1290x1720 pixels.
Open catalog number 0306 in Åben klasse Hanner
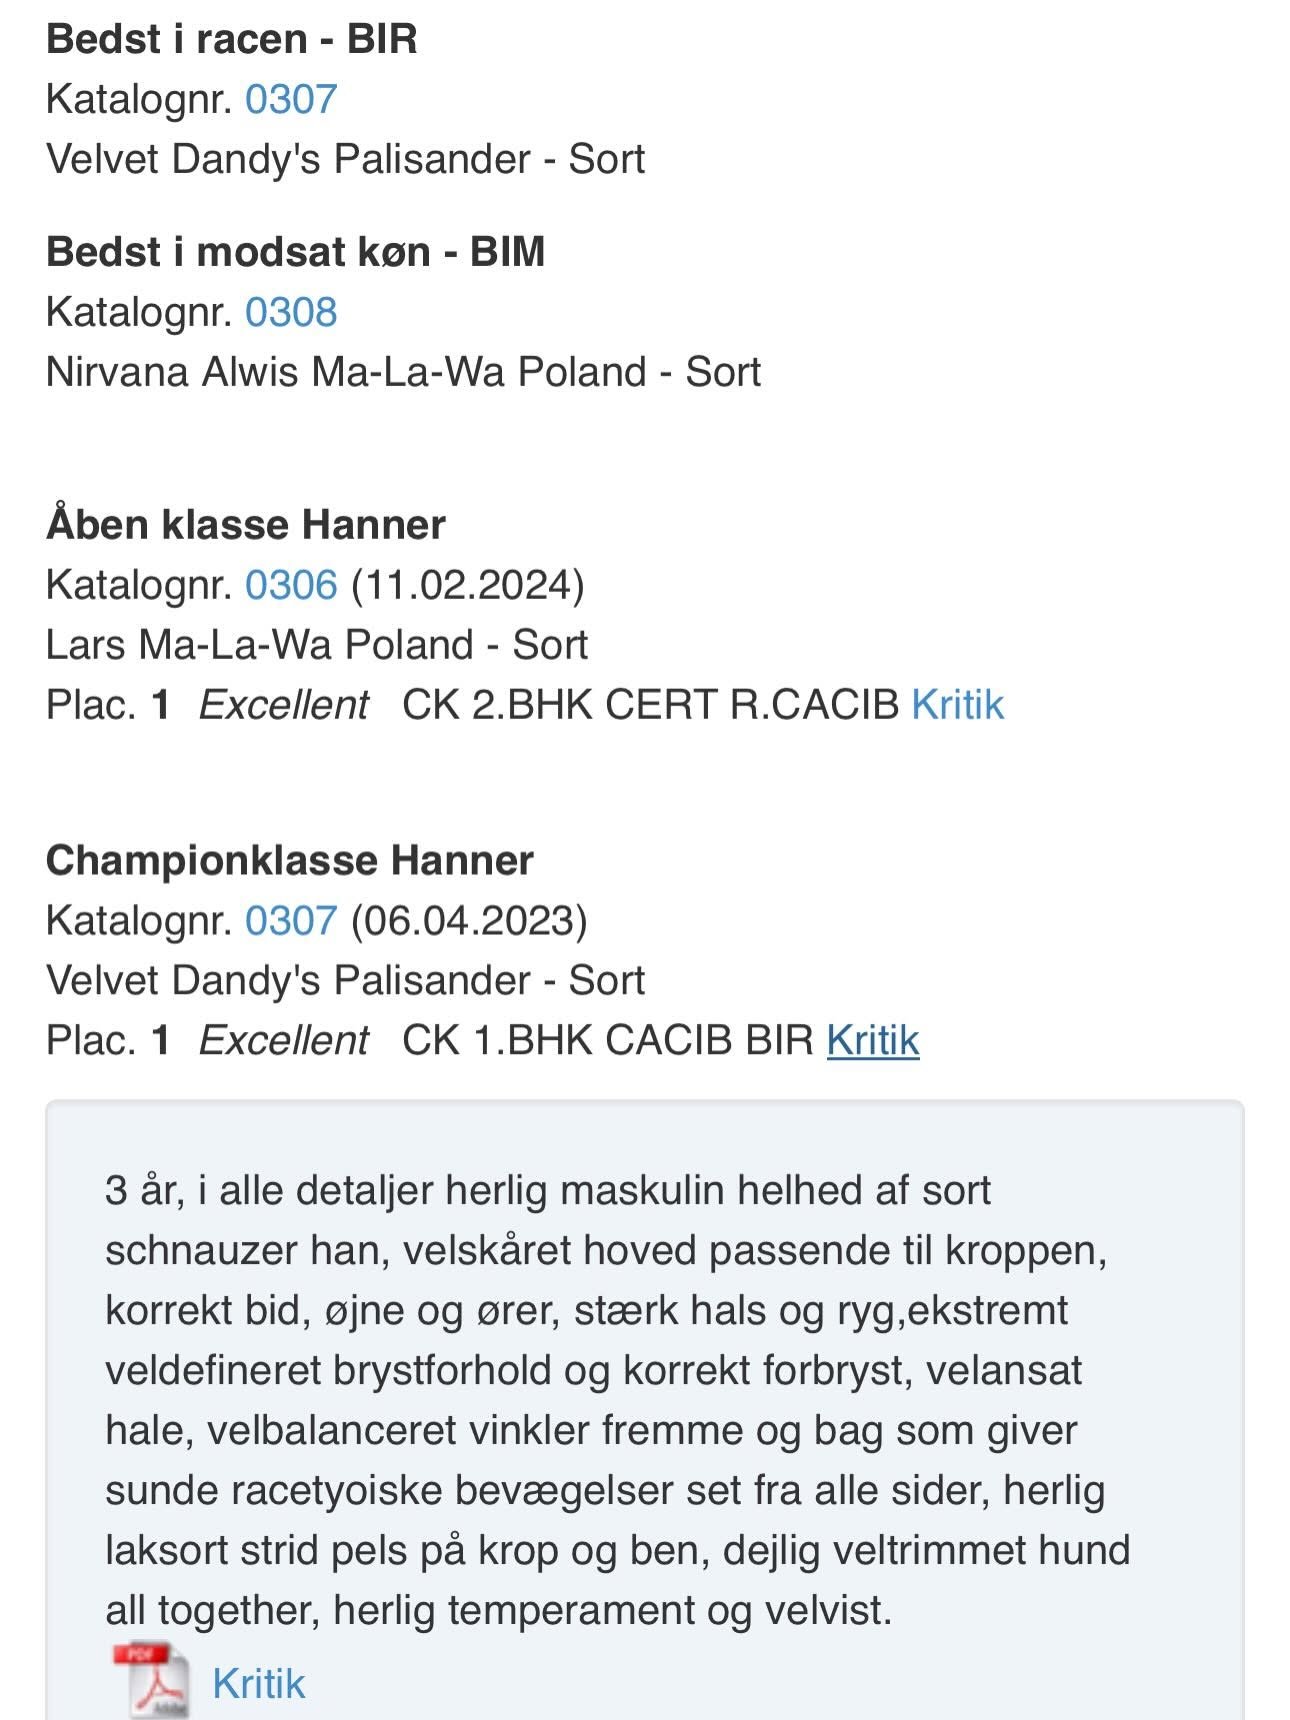tap(291, 585)
